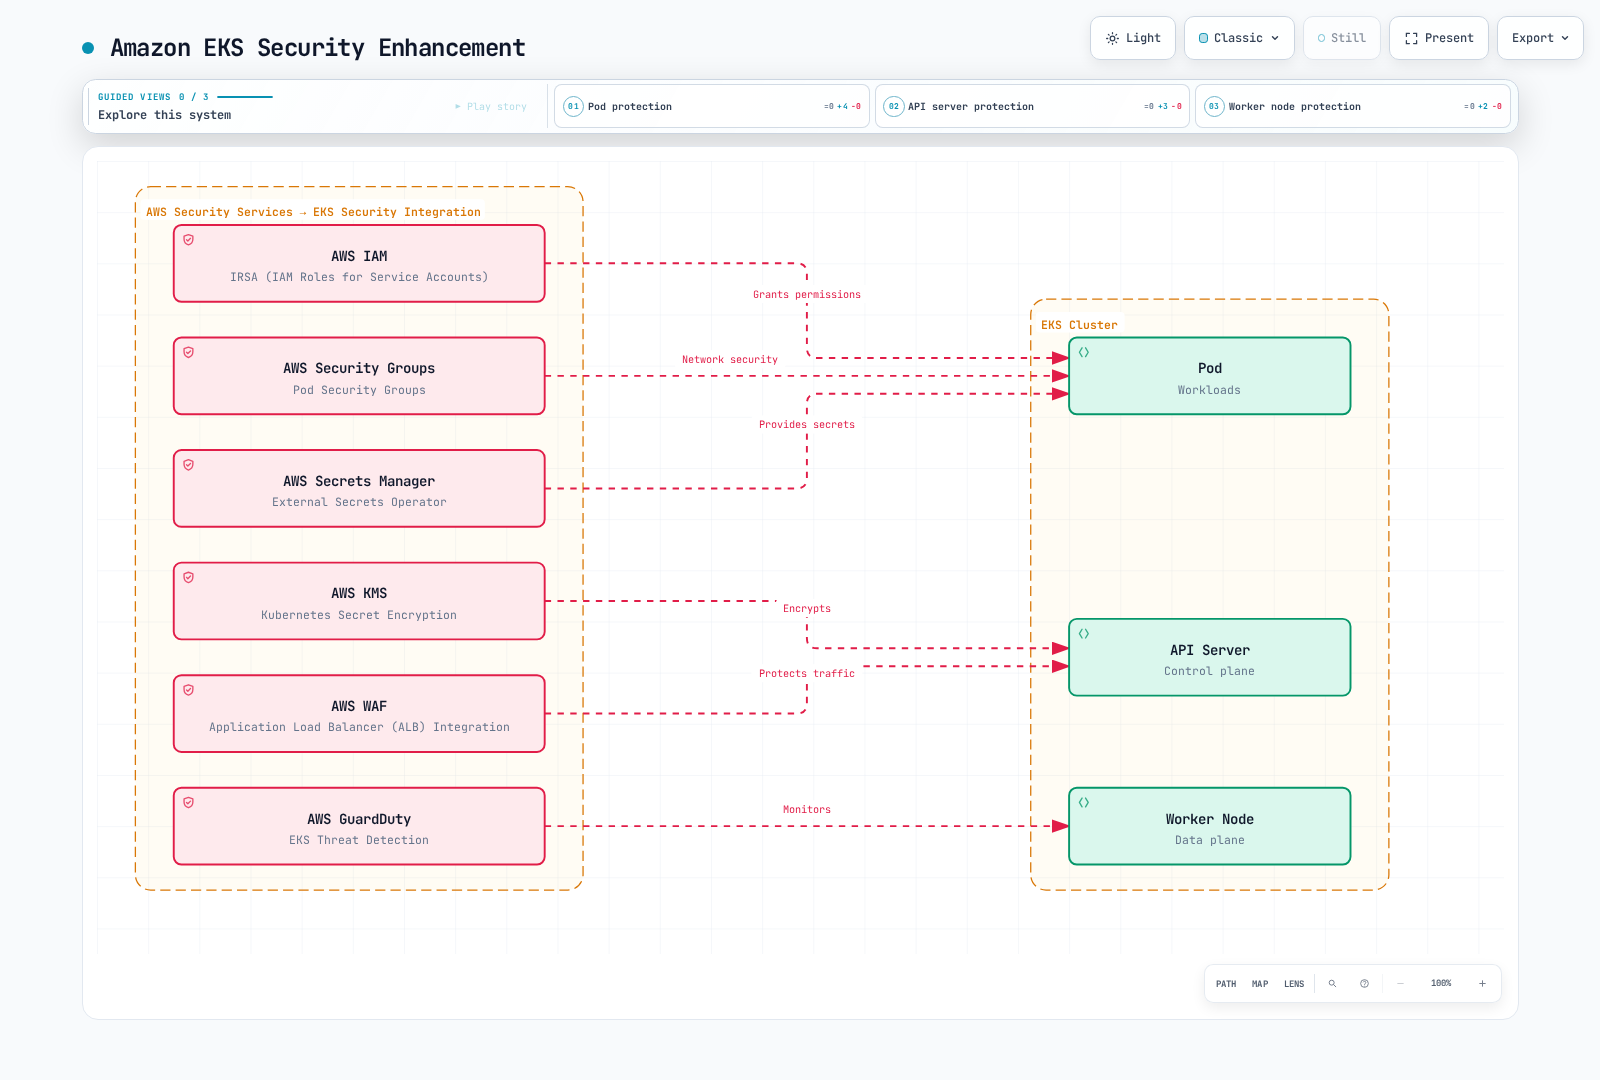The width and height of the screenshot is (1600, 1080).
Task: Switch to MAP mode
Action: click(1260, 984)
